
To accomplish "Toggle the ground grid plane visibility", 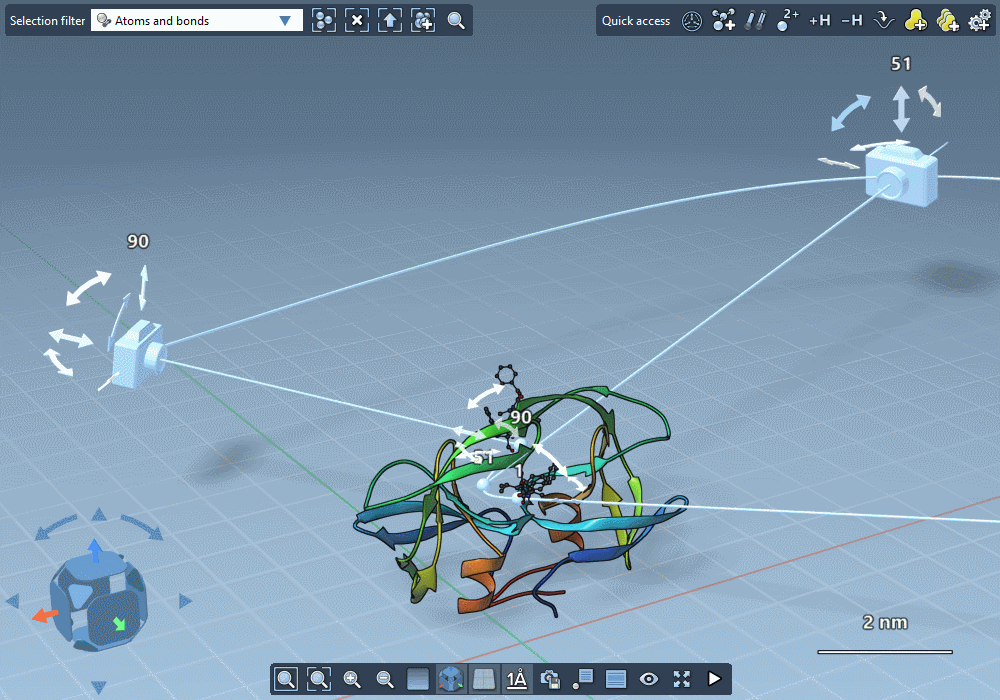I will click(x=484, y=679).
